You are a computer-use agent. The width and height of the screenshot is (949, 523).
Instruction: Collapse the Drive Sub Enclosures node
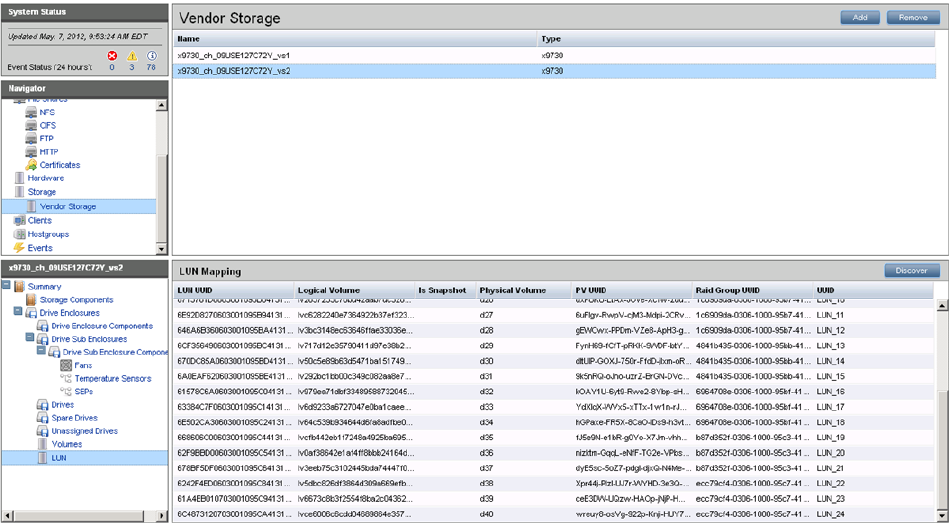29,339
